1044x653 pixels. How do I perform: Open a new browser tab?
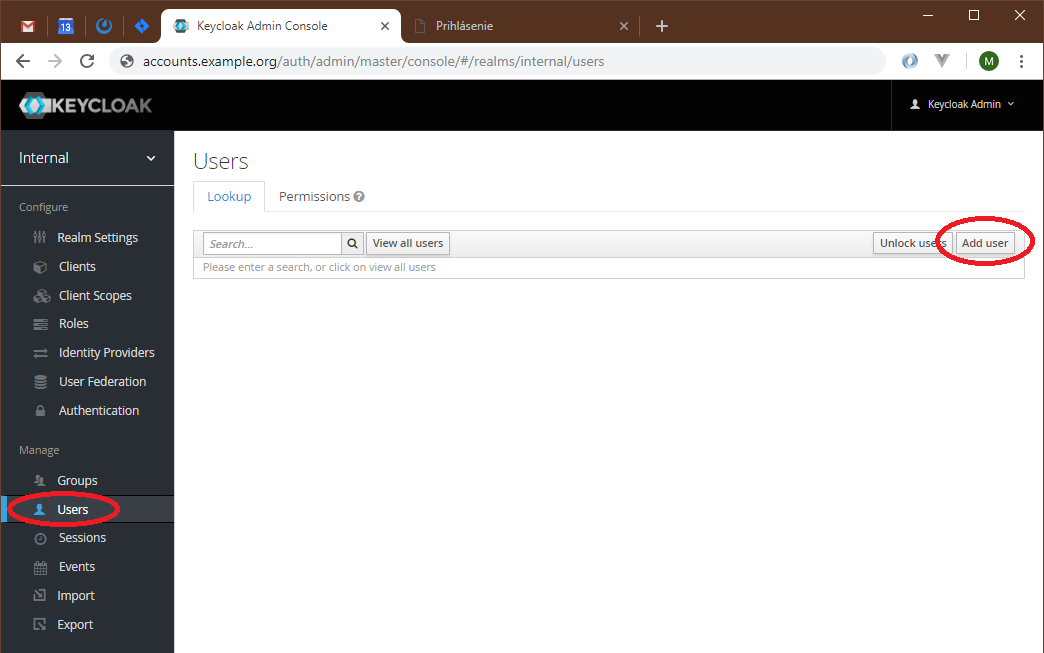(662, 26)
